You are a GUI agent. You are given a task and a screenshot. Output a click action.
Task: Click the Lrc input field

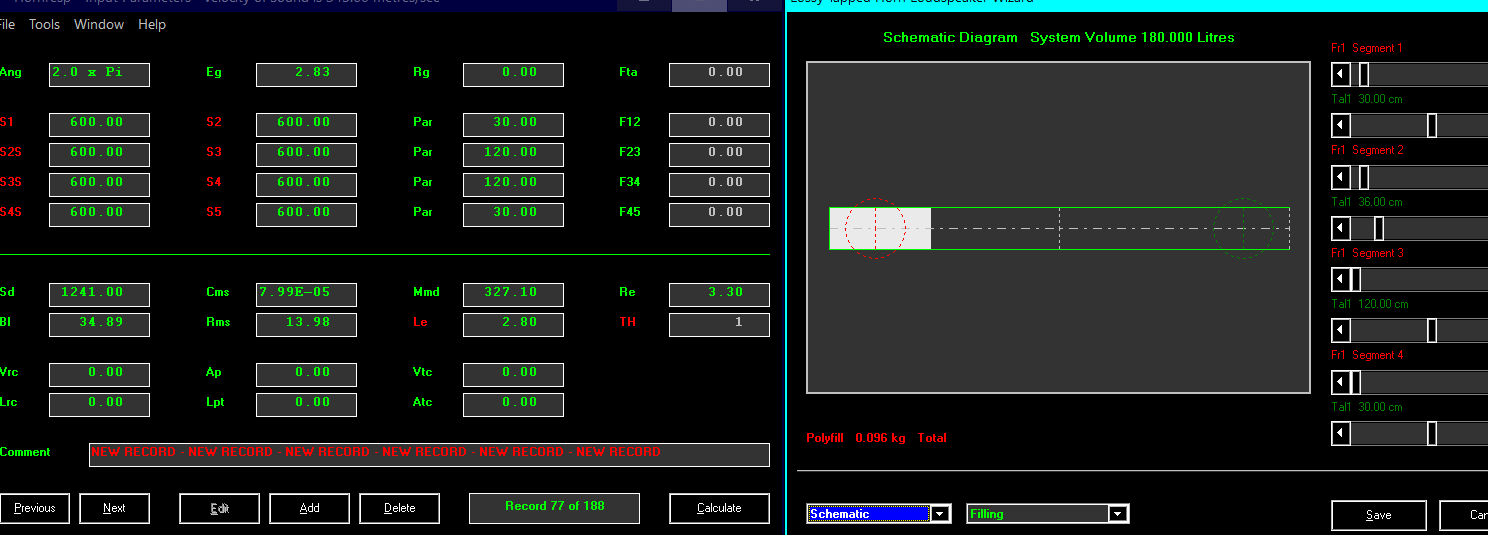[x=99, y=404]
